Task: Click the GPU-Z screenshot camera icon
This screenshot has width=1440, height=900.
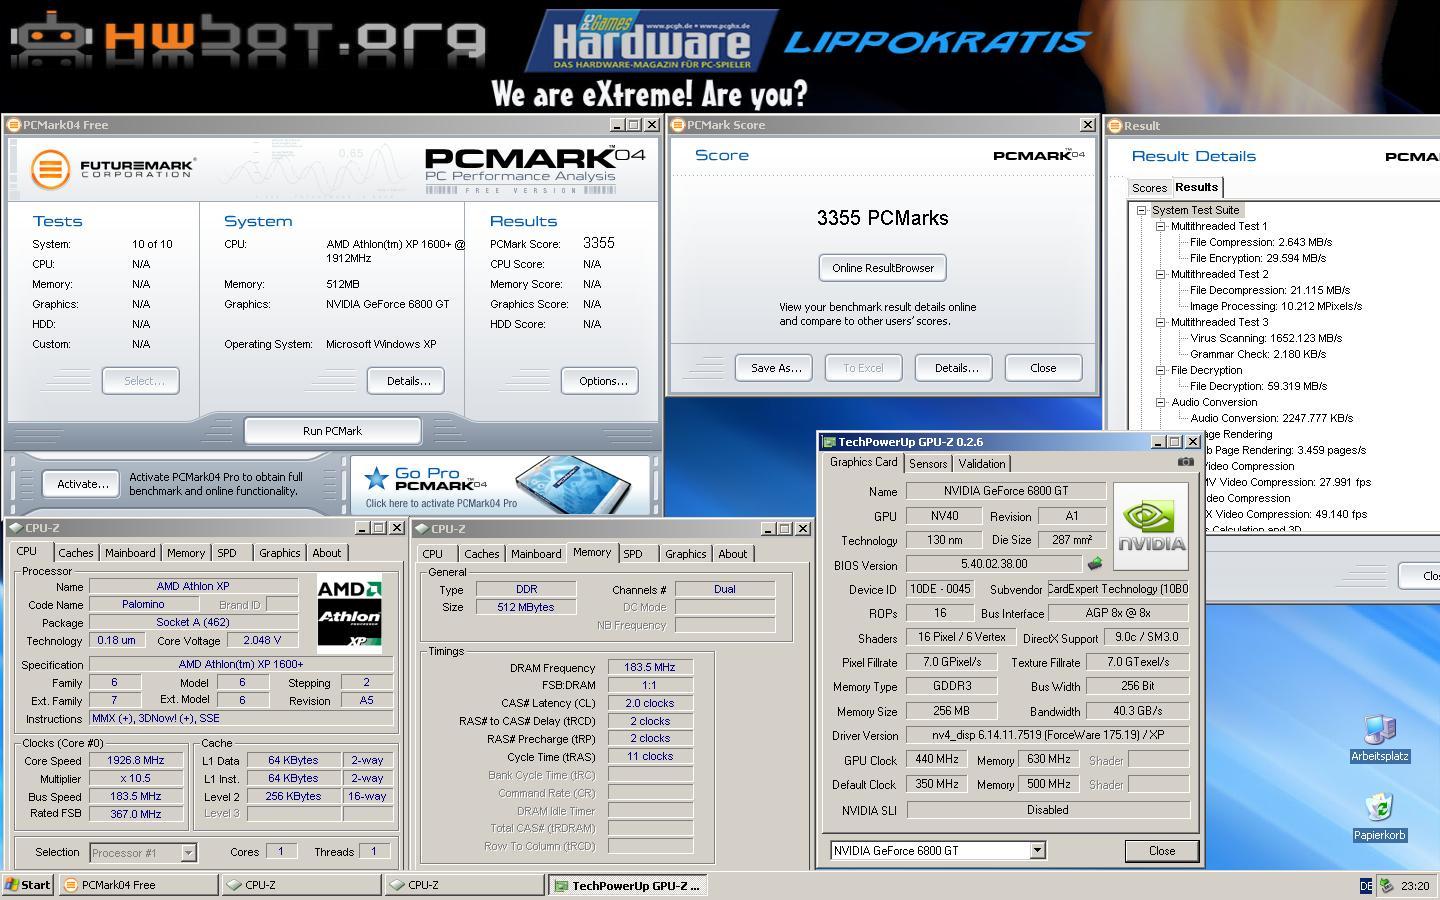Action: [x=1185, y=462]
